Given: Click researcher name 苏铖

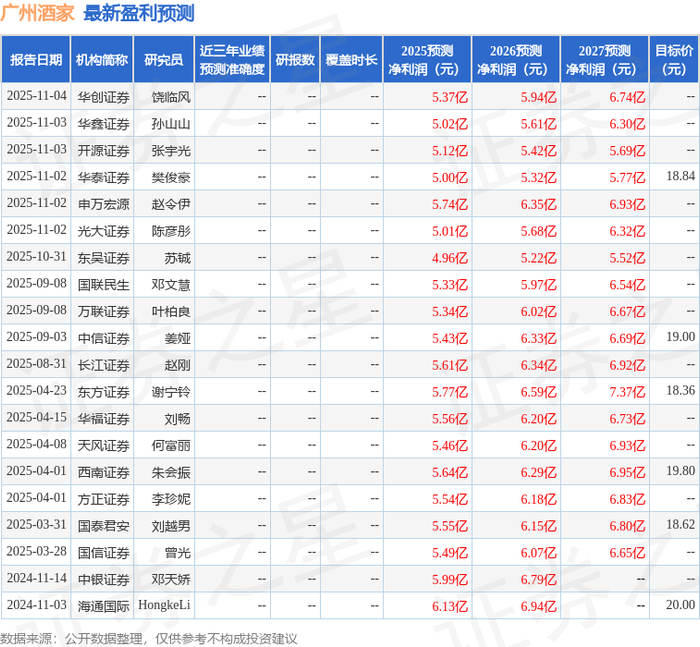Looking at the screenshot, I should point(178,258).
